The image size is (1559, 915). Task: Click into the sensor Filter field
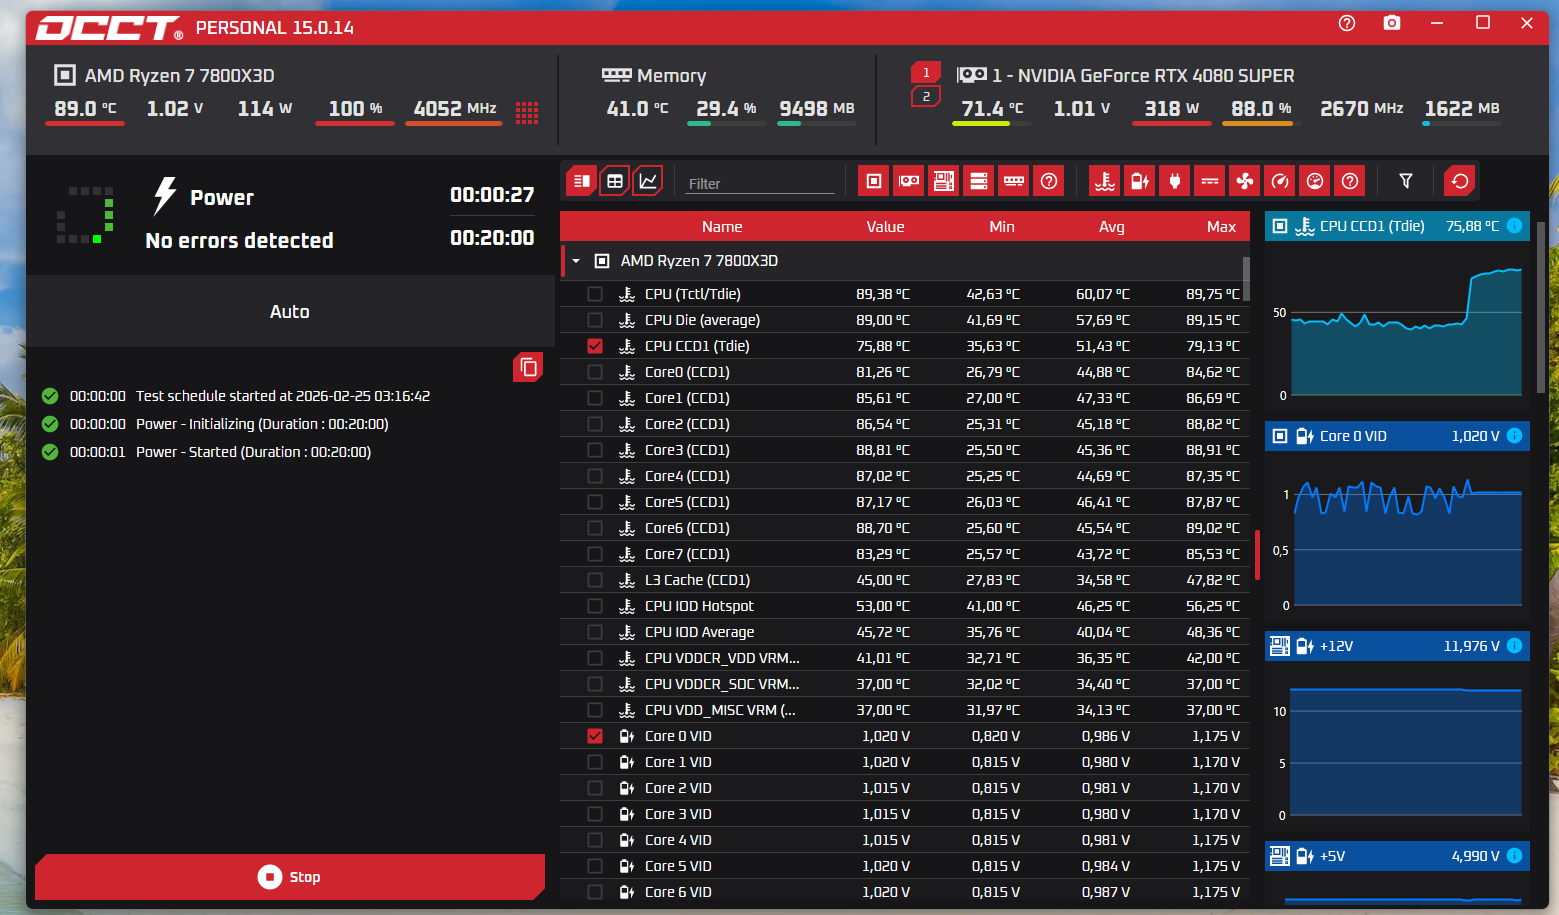[760, 183]
